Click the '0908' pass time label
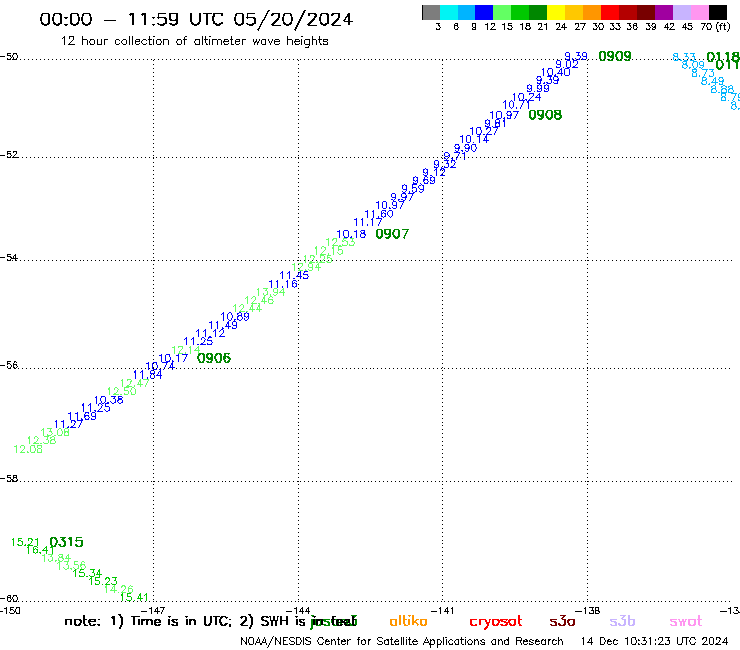Screen dimensions: 740x650 (545, 115)
